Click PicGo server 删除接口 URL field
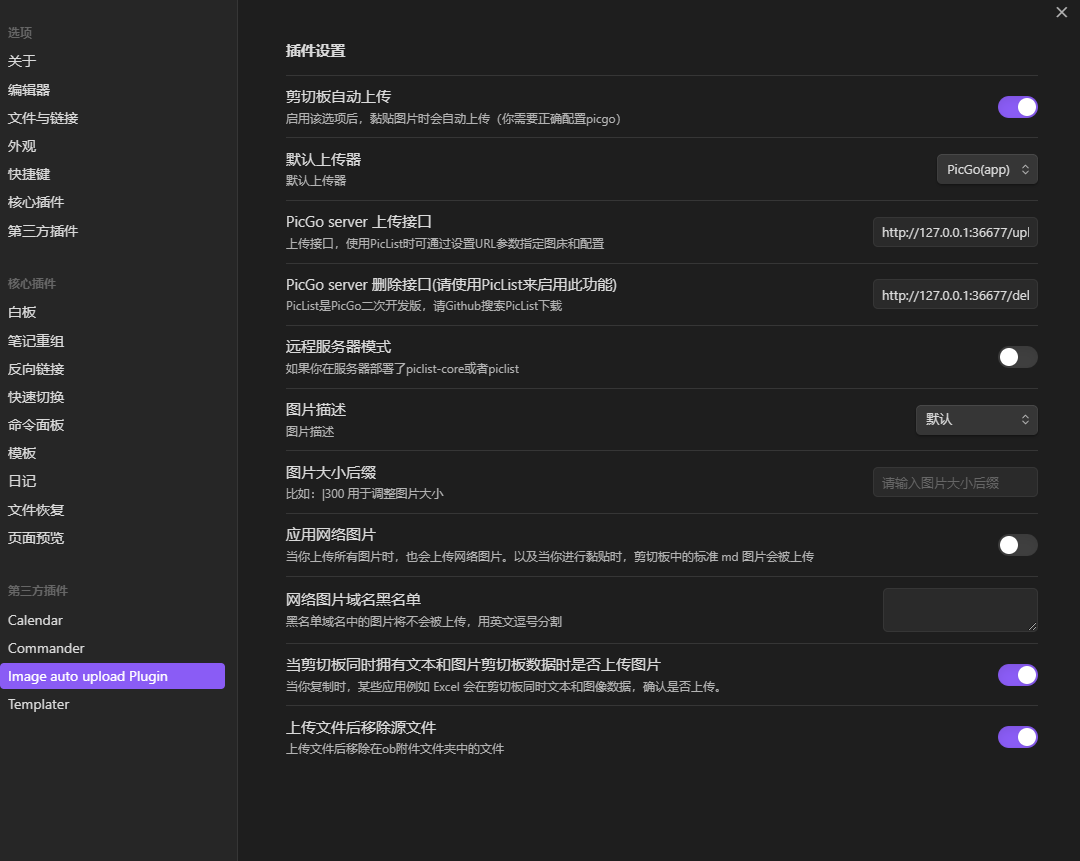 tap(954, 295)
